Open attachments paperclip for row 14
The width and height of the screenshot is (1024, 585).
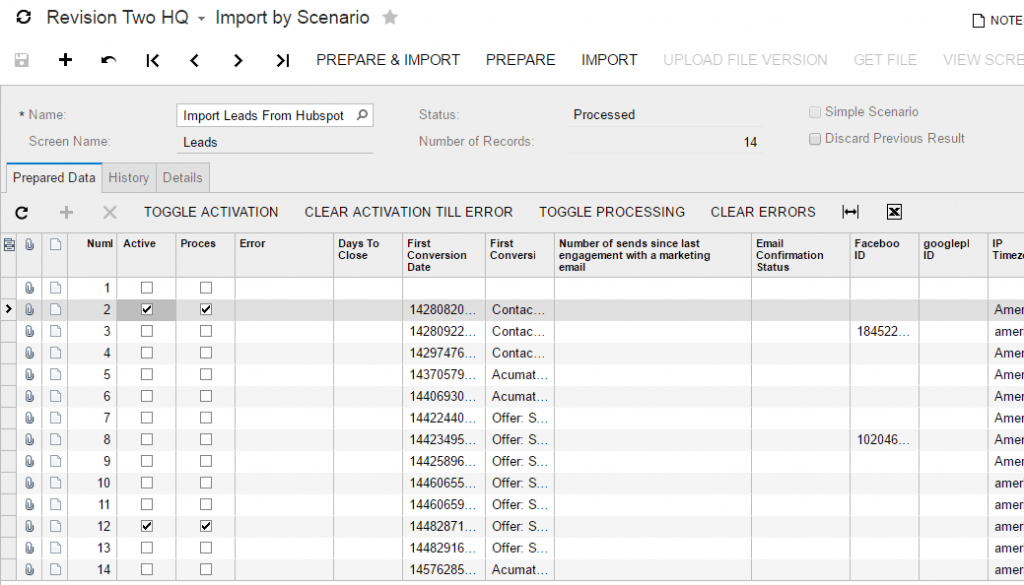(29, 569)
